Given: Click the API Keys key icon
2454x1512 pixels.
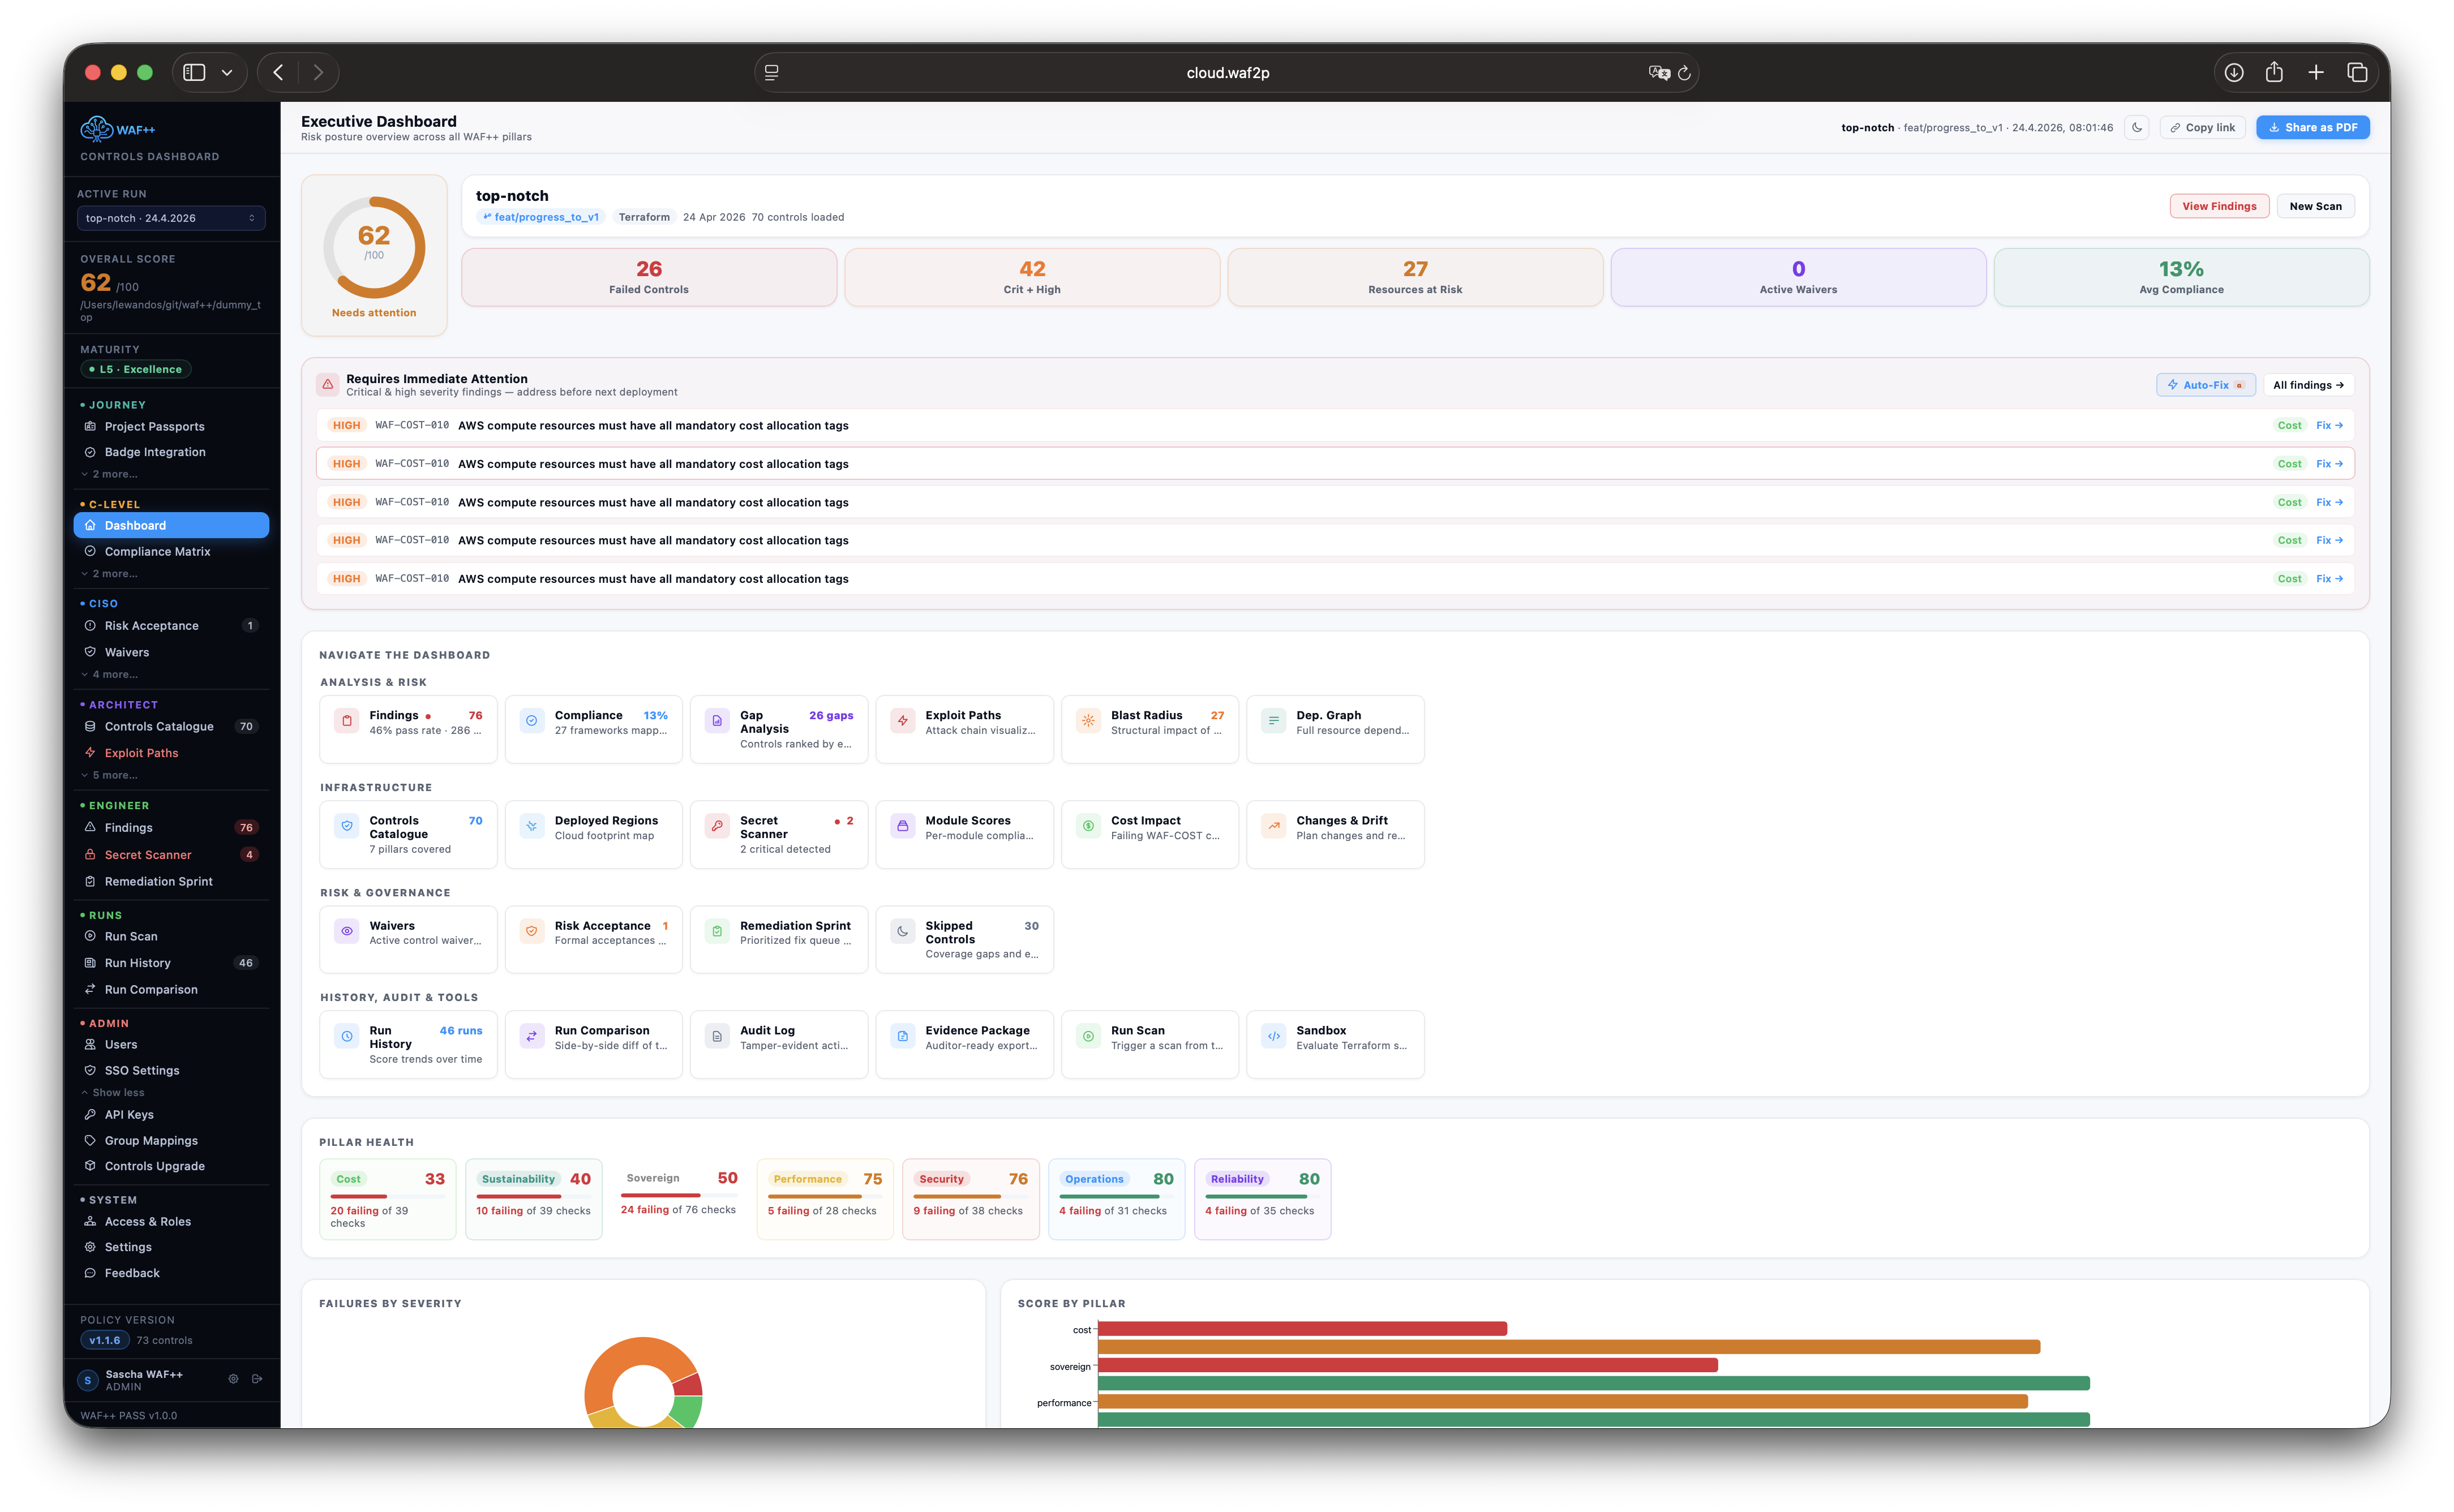Looking at the screenshot, I should pos(90,1114).
